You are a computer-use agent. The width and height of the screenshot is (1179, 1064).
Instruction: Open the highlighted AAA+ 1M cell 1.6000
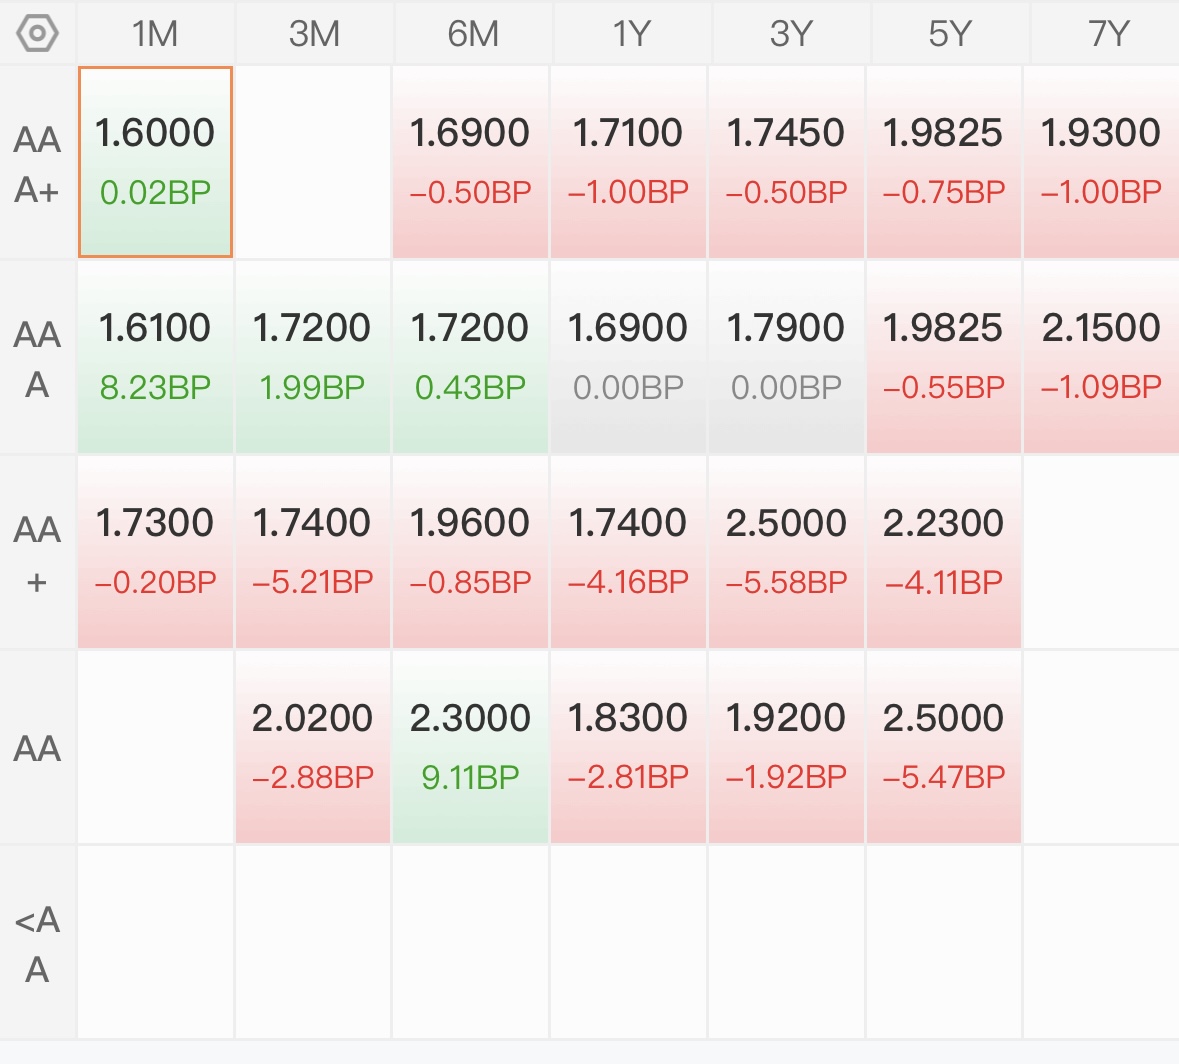[x=156, y=162]
